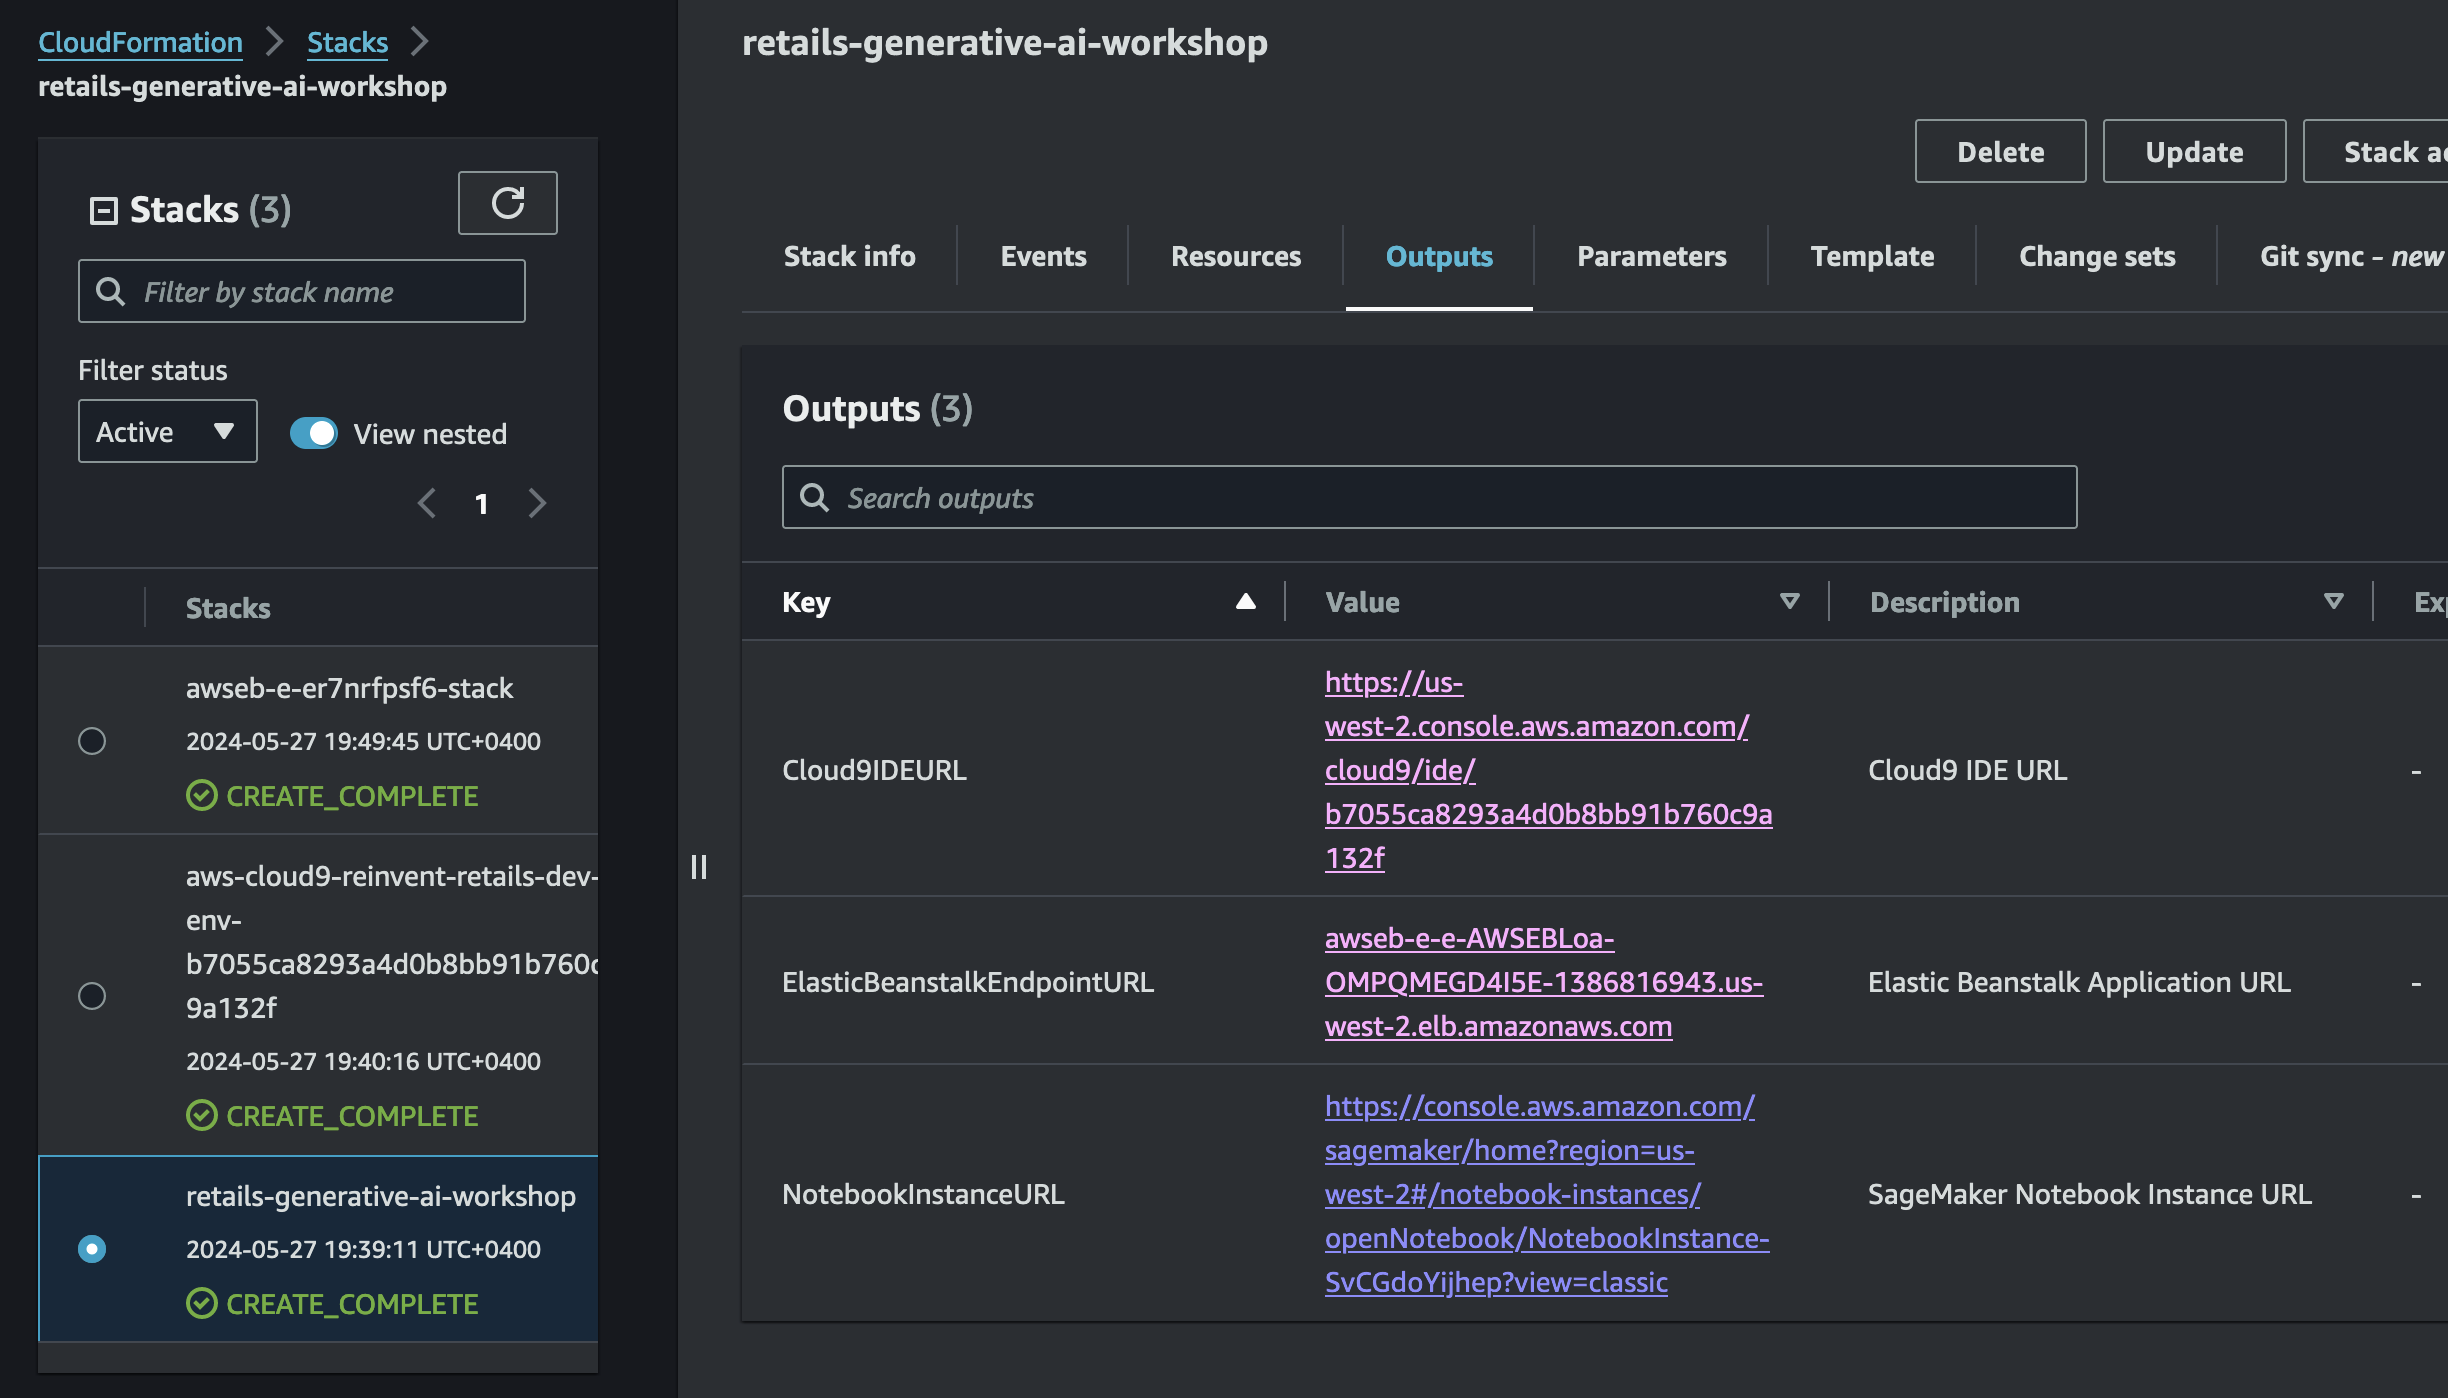Click the Filter by stack name field
Screen dimensions: 2448x1398
coord(302,291)
